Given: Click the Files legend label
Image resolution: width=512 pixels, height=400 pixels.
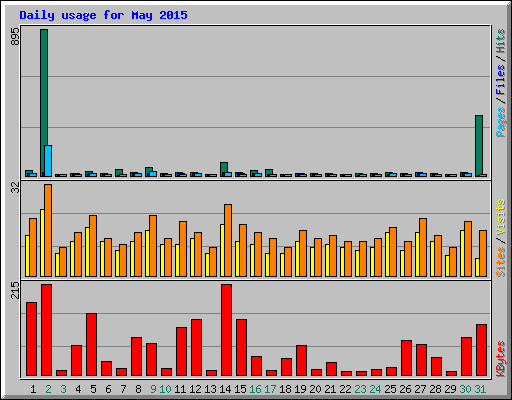Looking at the screenshot, I should [500, 80].
